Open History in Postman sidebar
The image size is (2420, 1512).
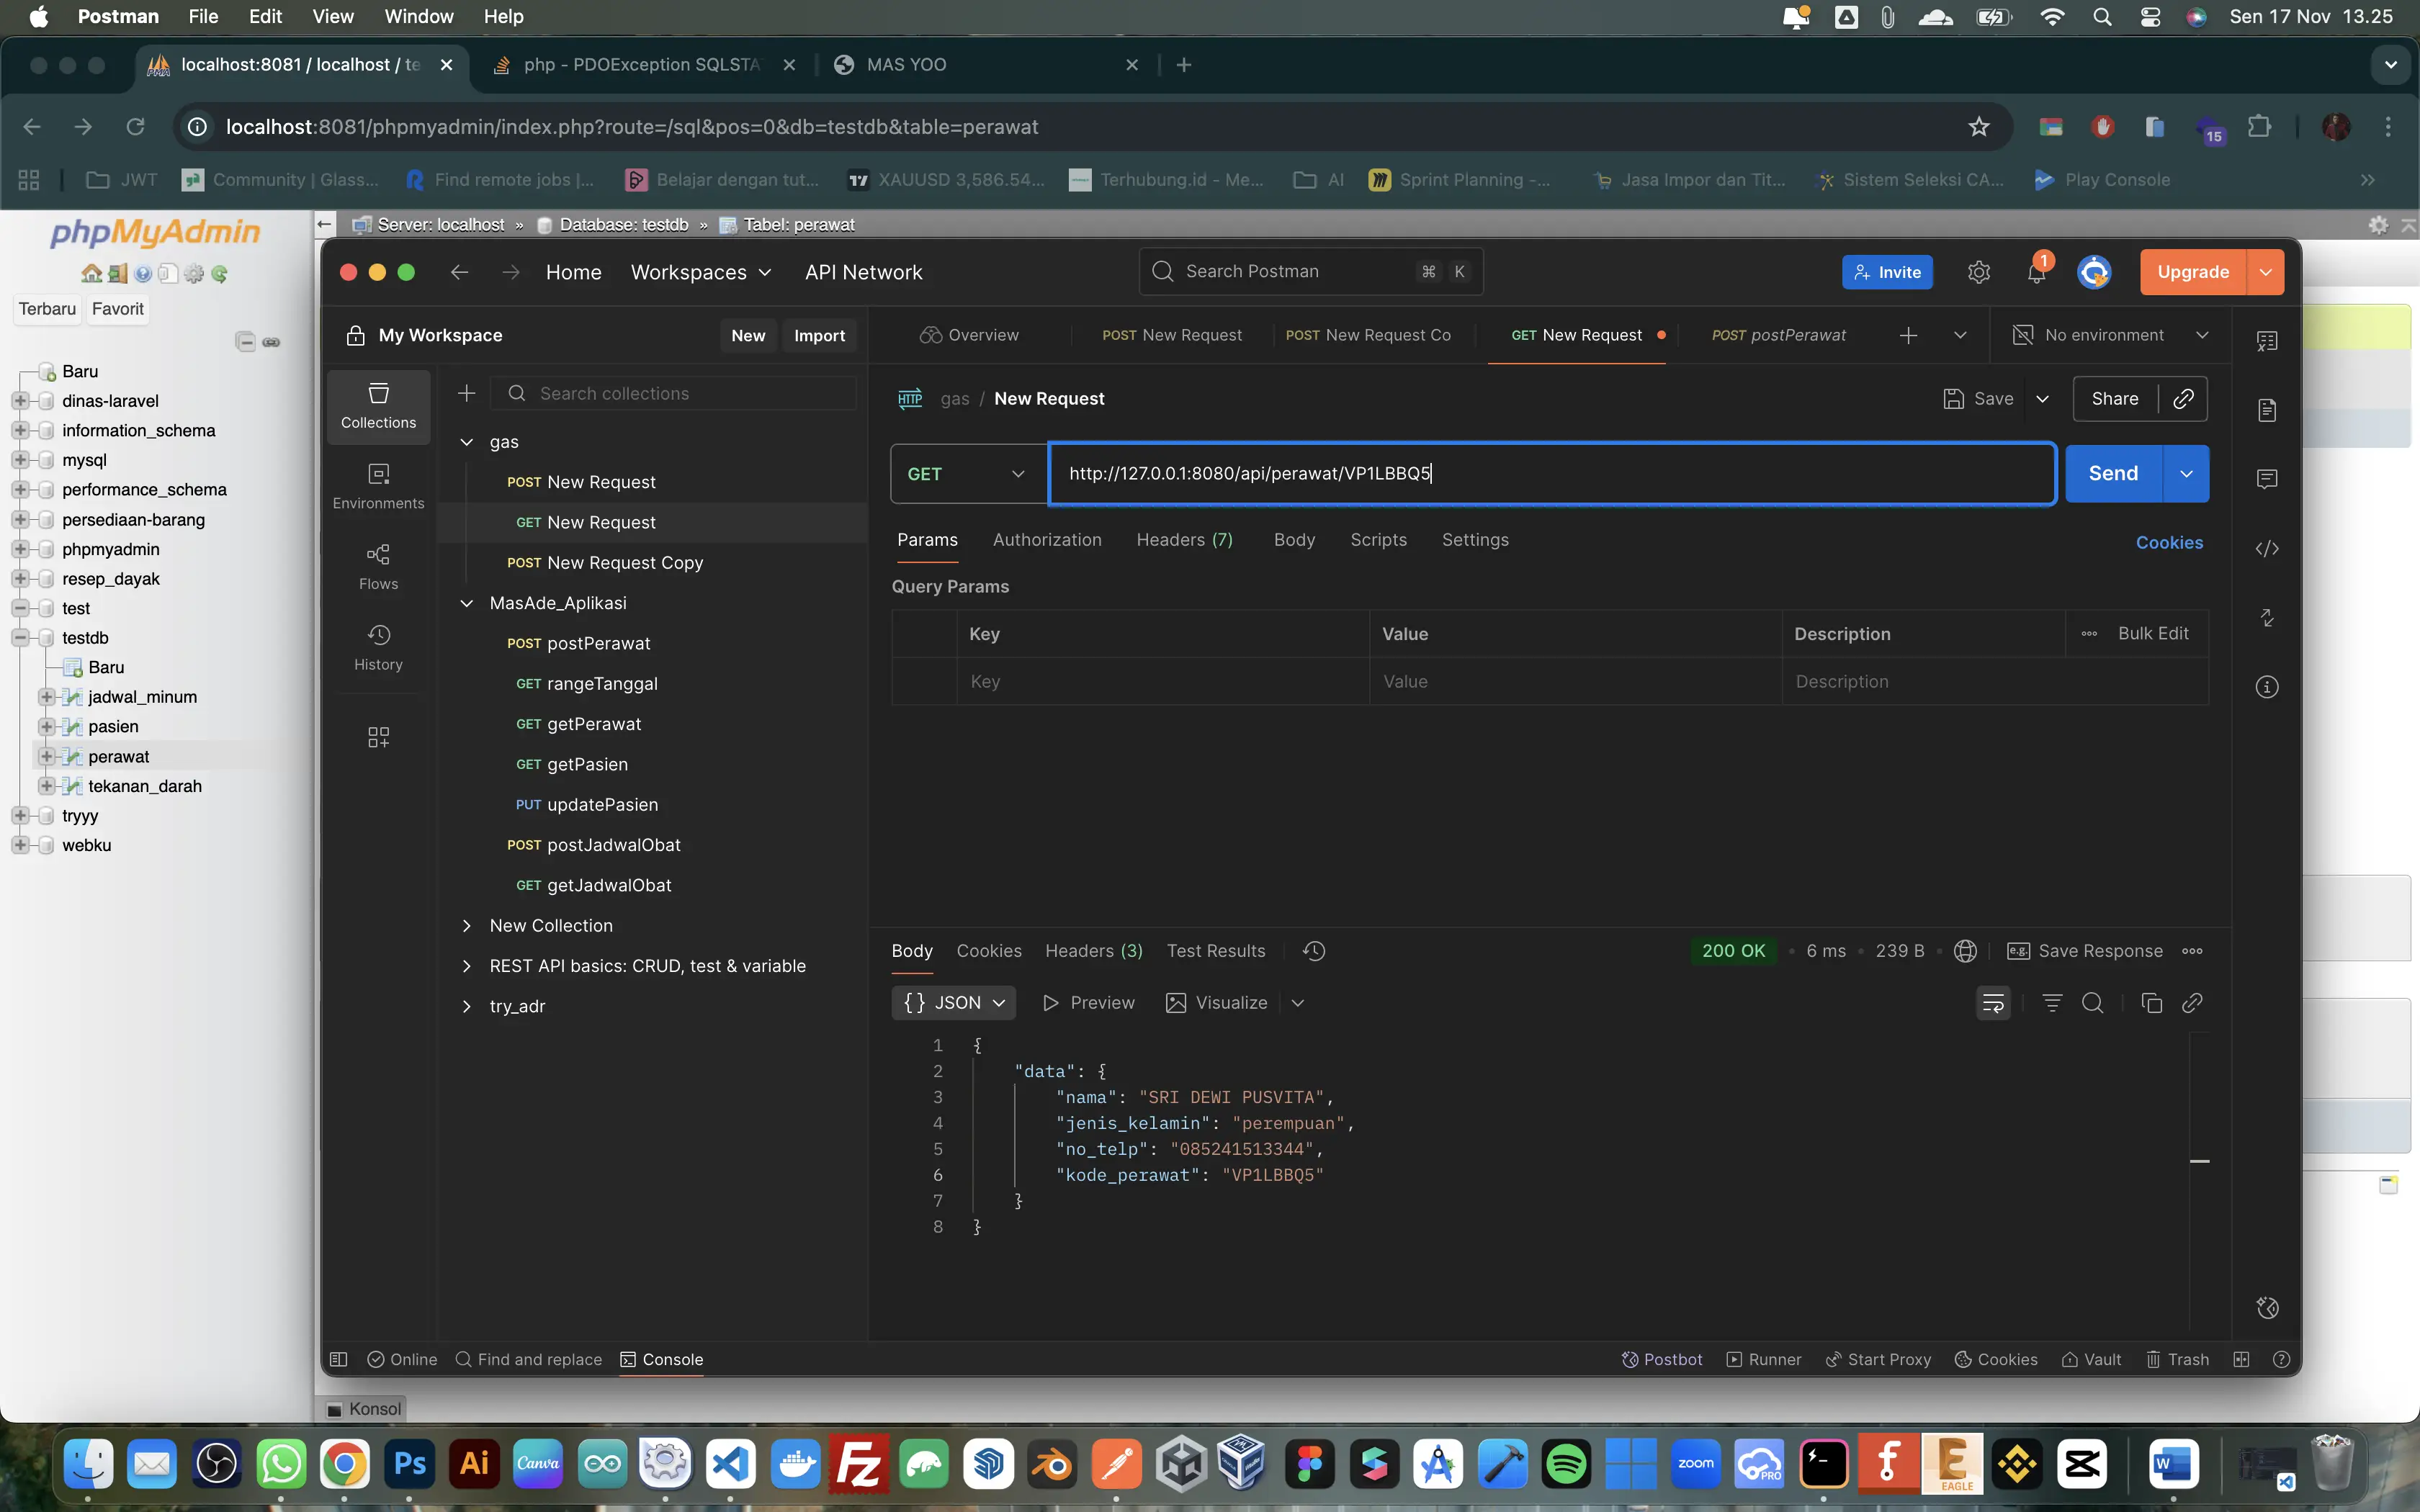pyautogui.click(x=378, y=647)
